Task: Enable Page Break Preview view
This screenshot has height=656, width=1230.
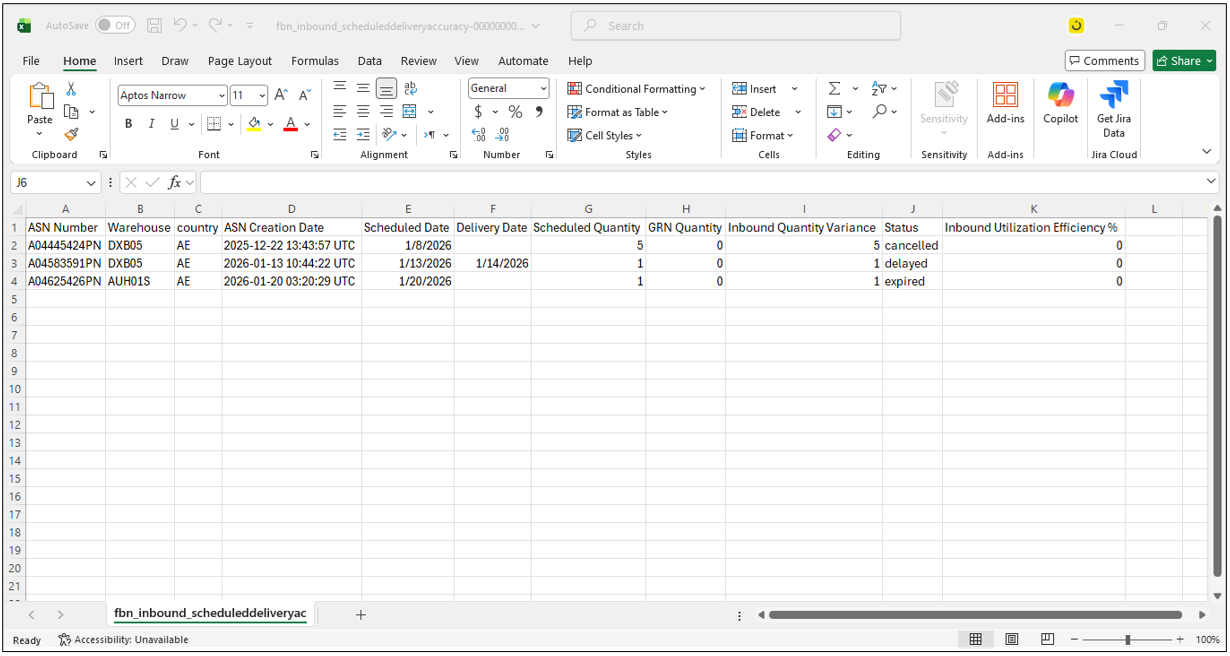Action: coord(1047,640)
